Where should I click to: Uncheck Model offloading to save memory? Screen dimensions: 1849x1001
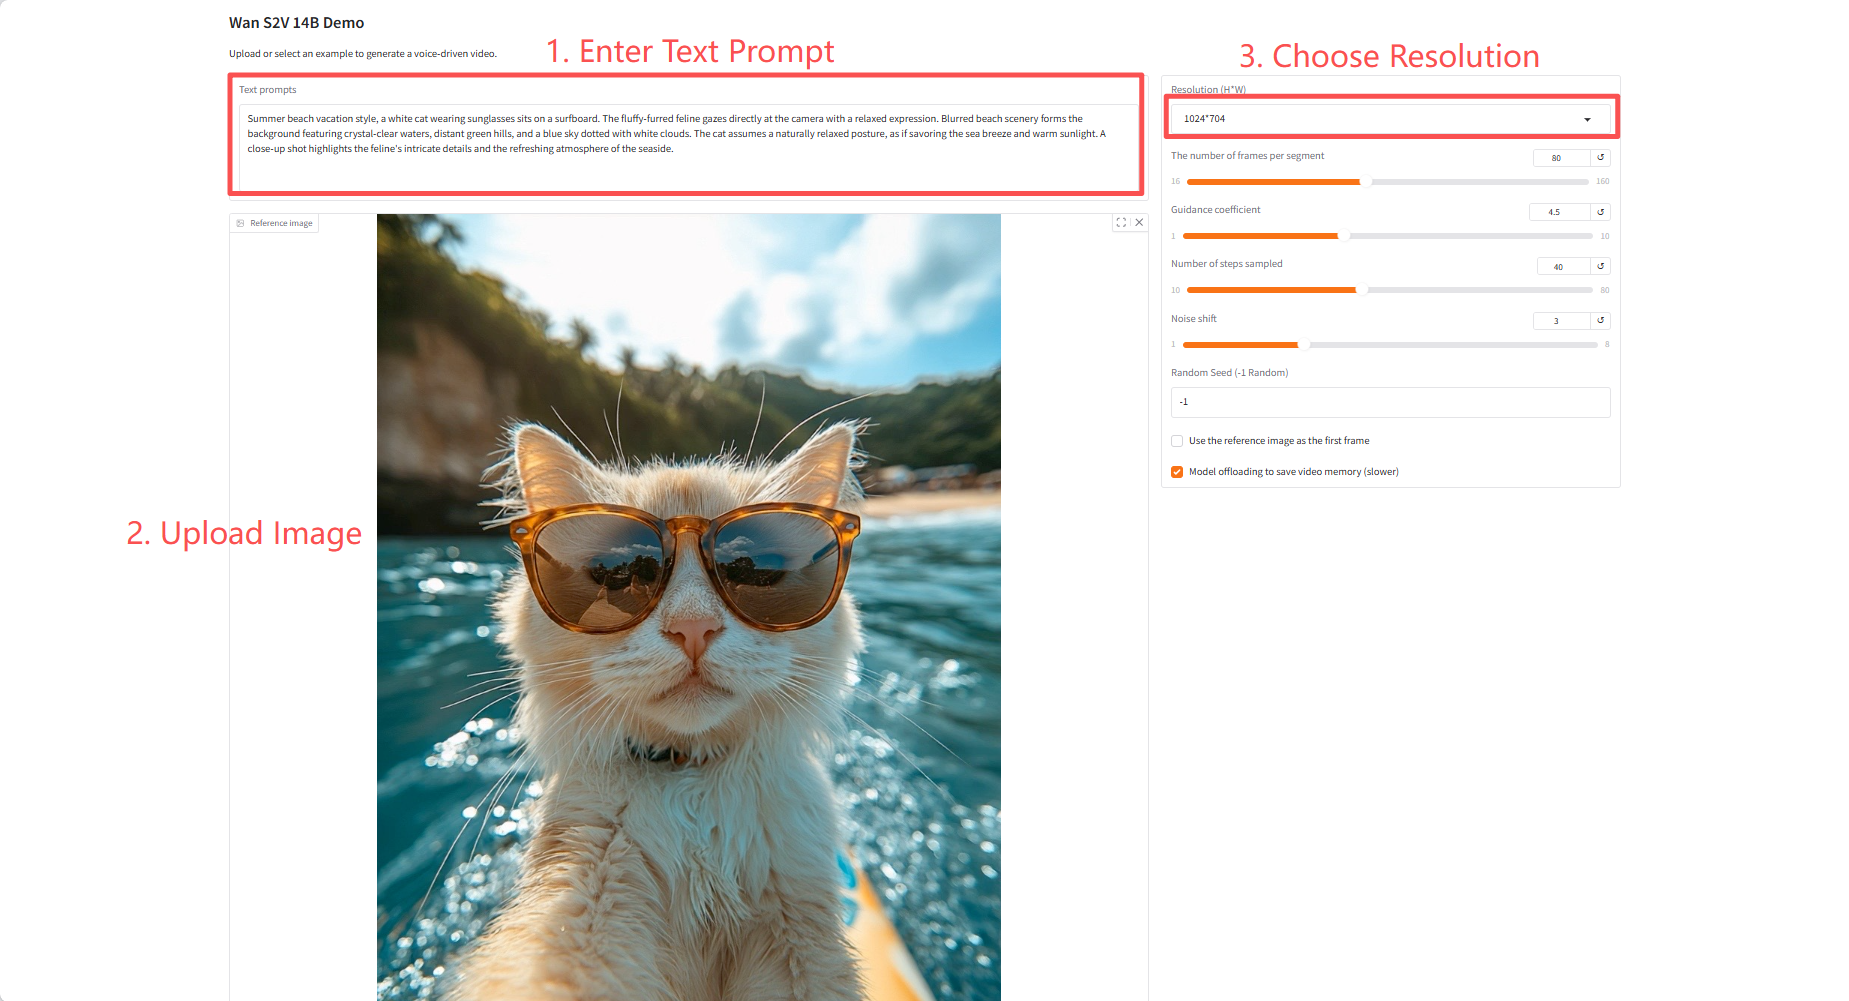click(1177, 472)
